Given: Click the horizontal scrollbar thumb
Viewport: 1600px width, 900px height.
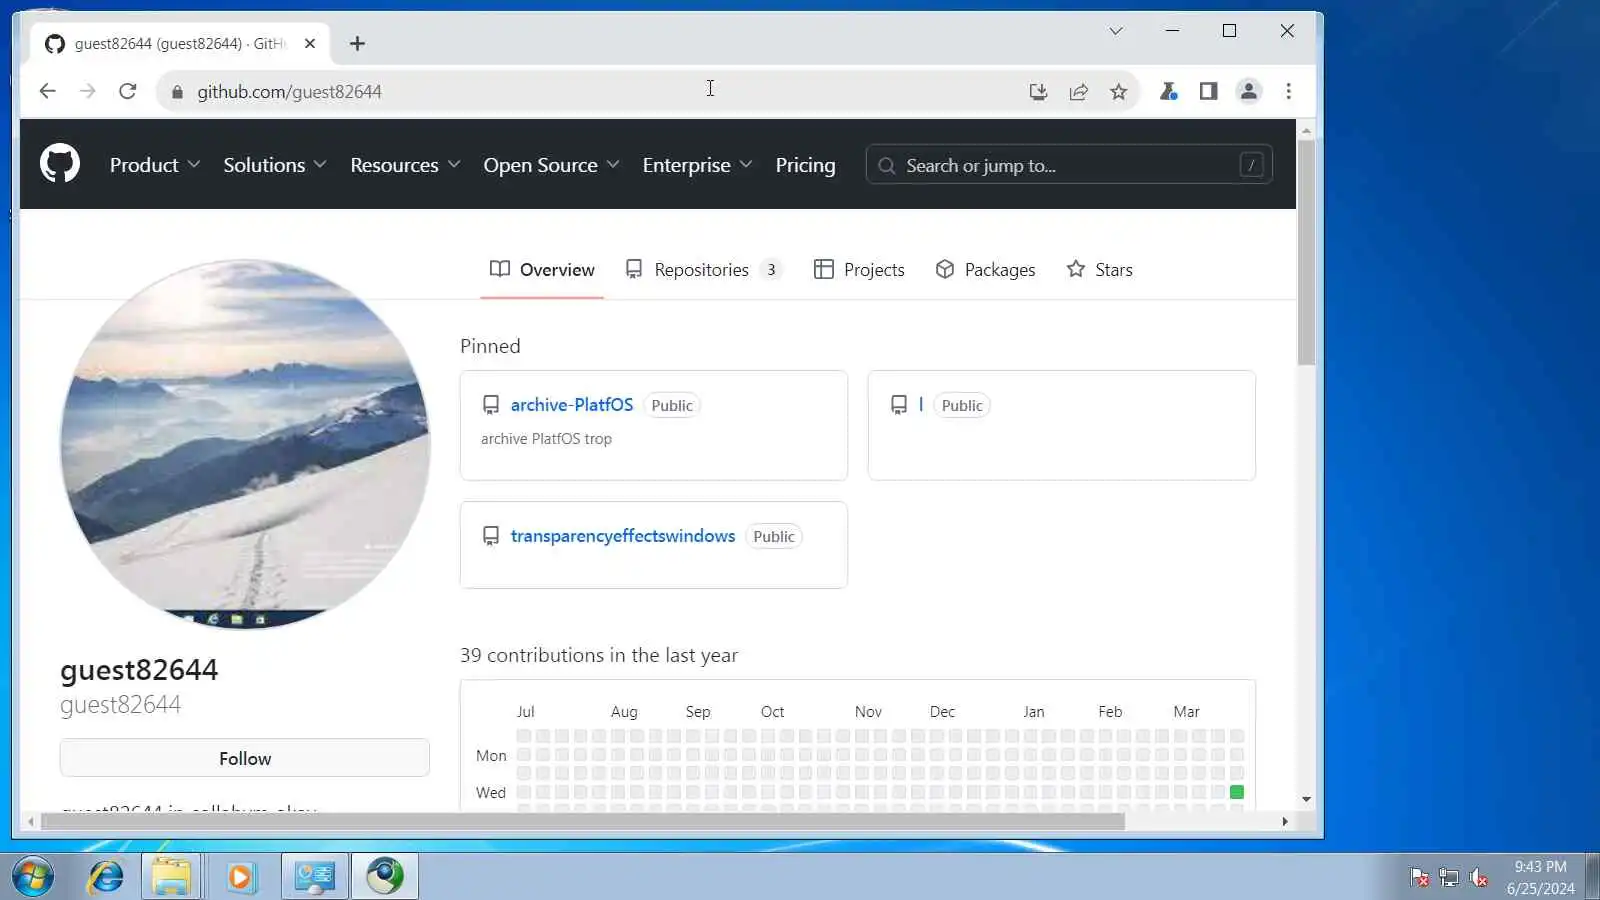Looking at the screenshot, I should [x=582, y=821].
